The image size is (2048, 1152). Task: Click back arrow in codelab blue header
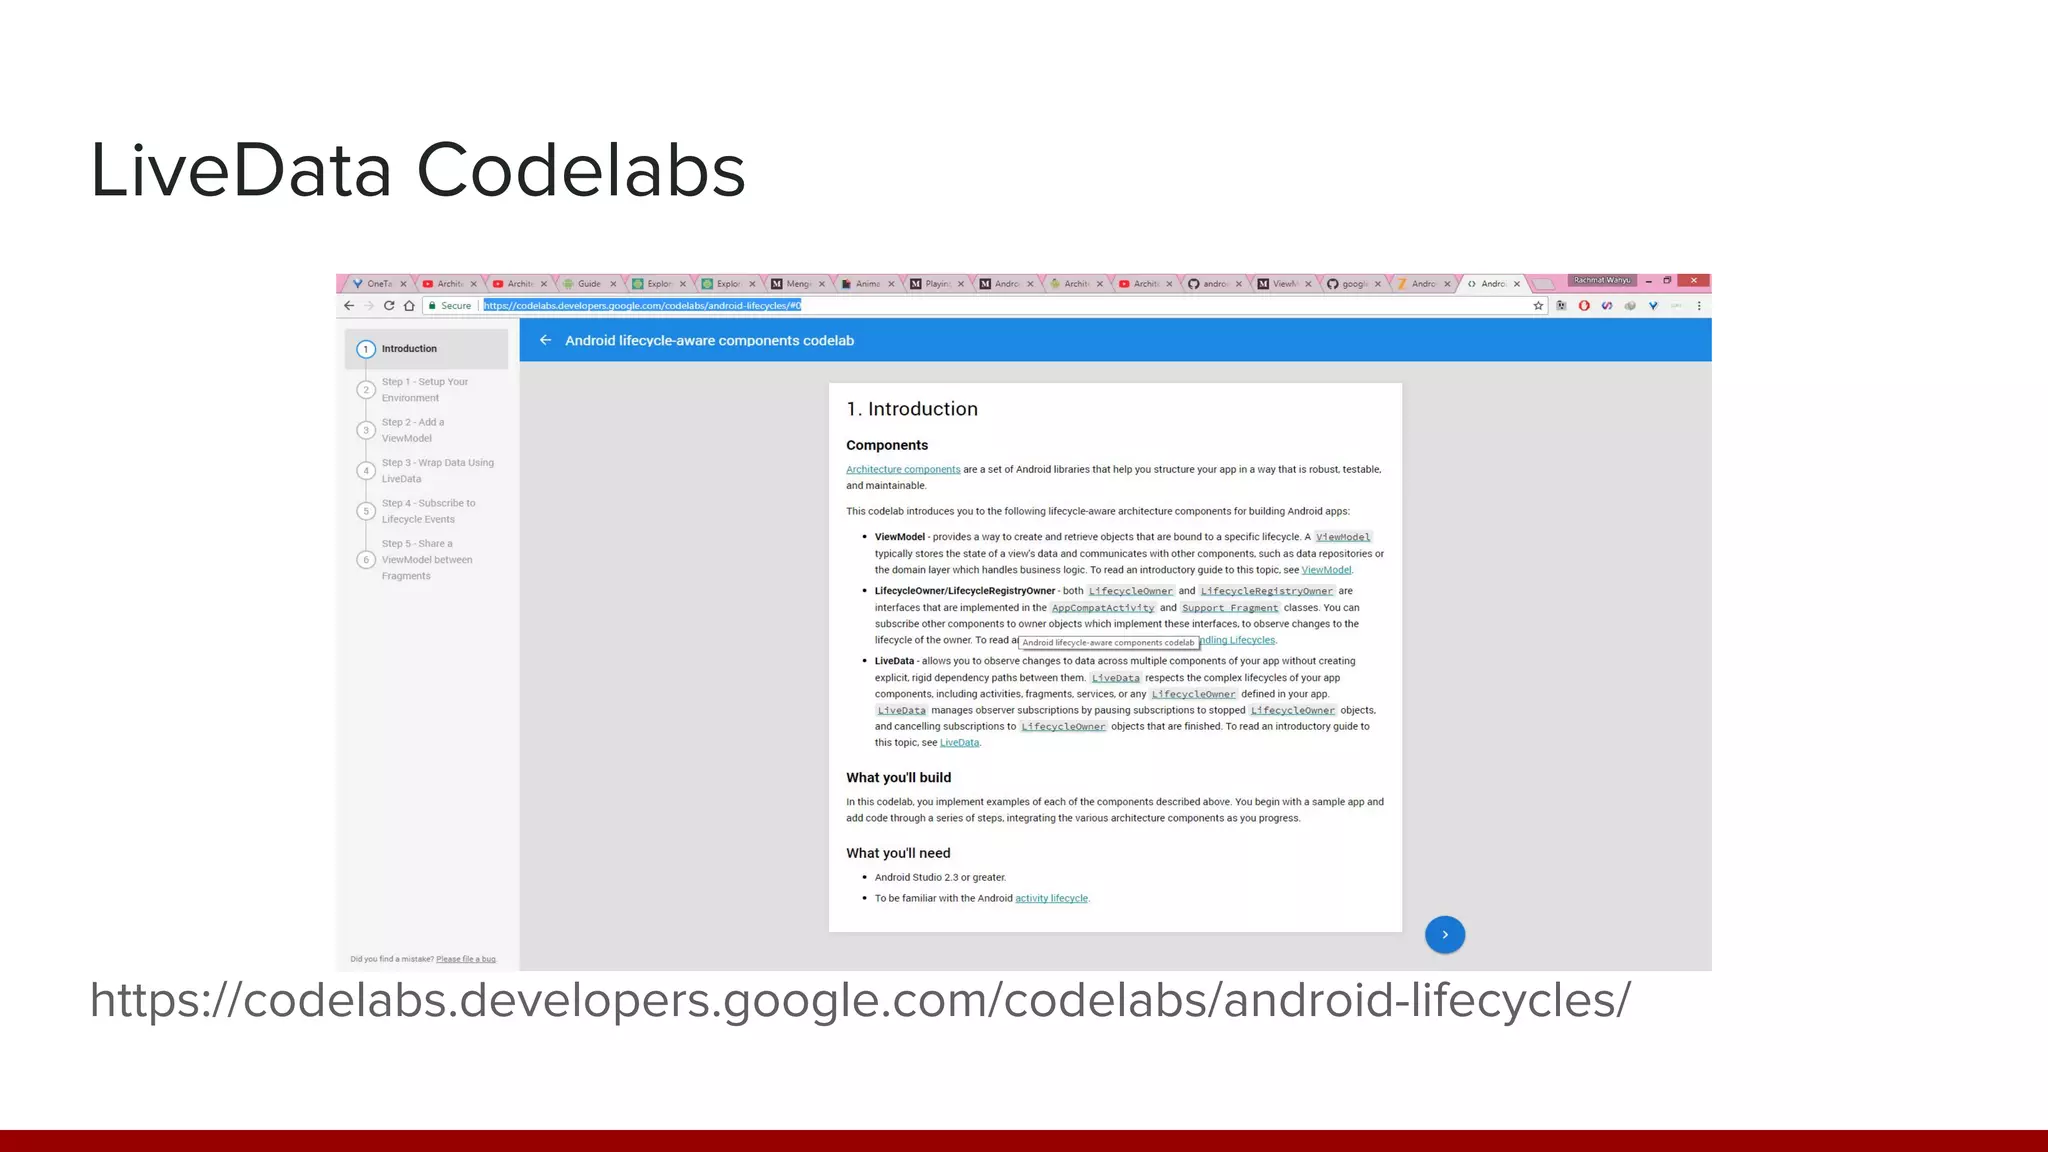tap(545, 340)
